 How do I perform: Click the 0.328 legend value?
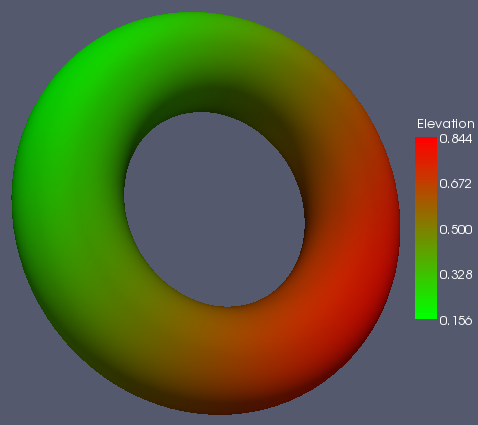point(456,275)
